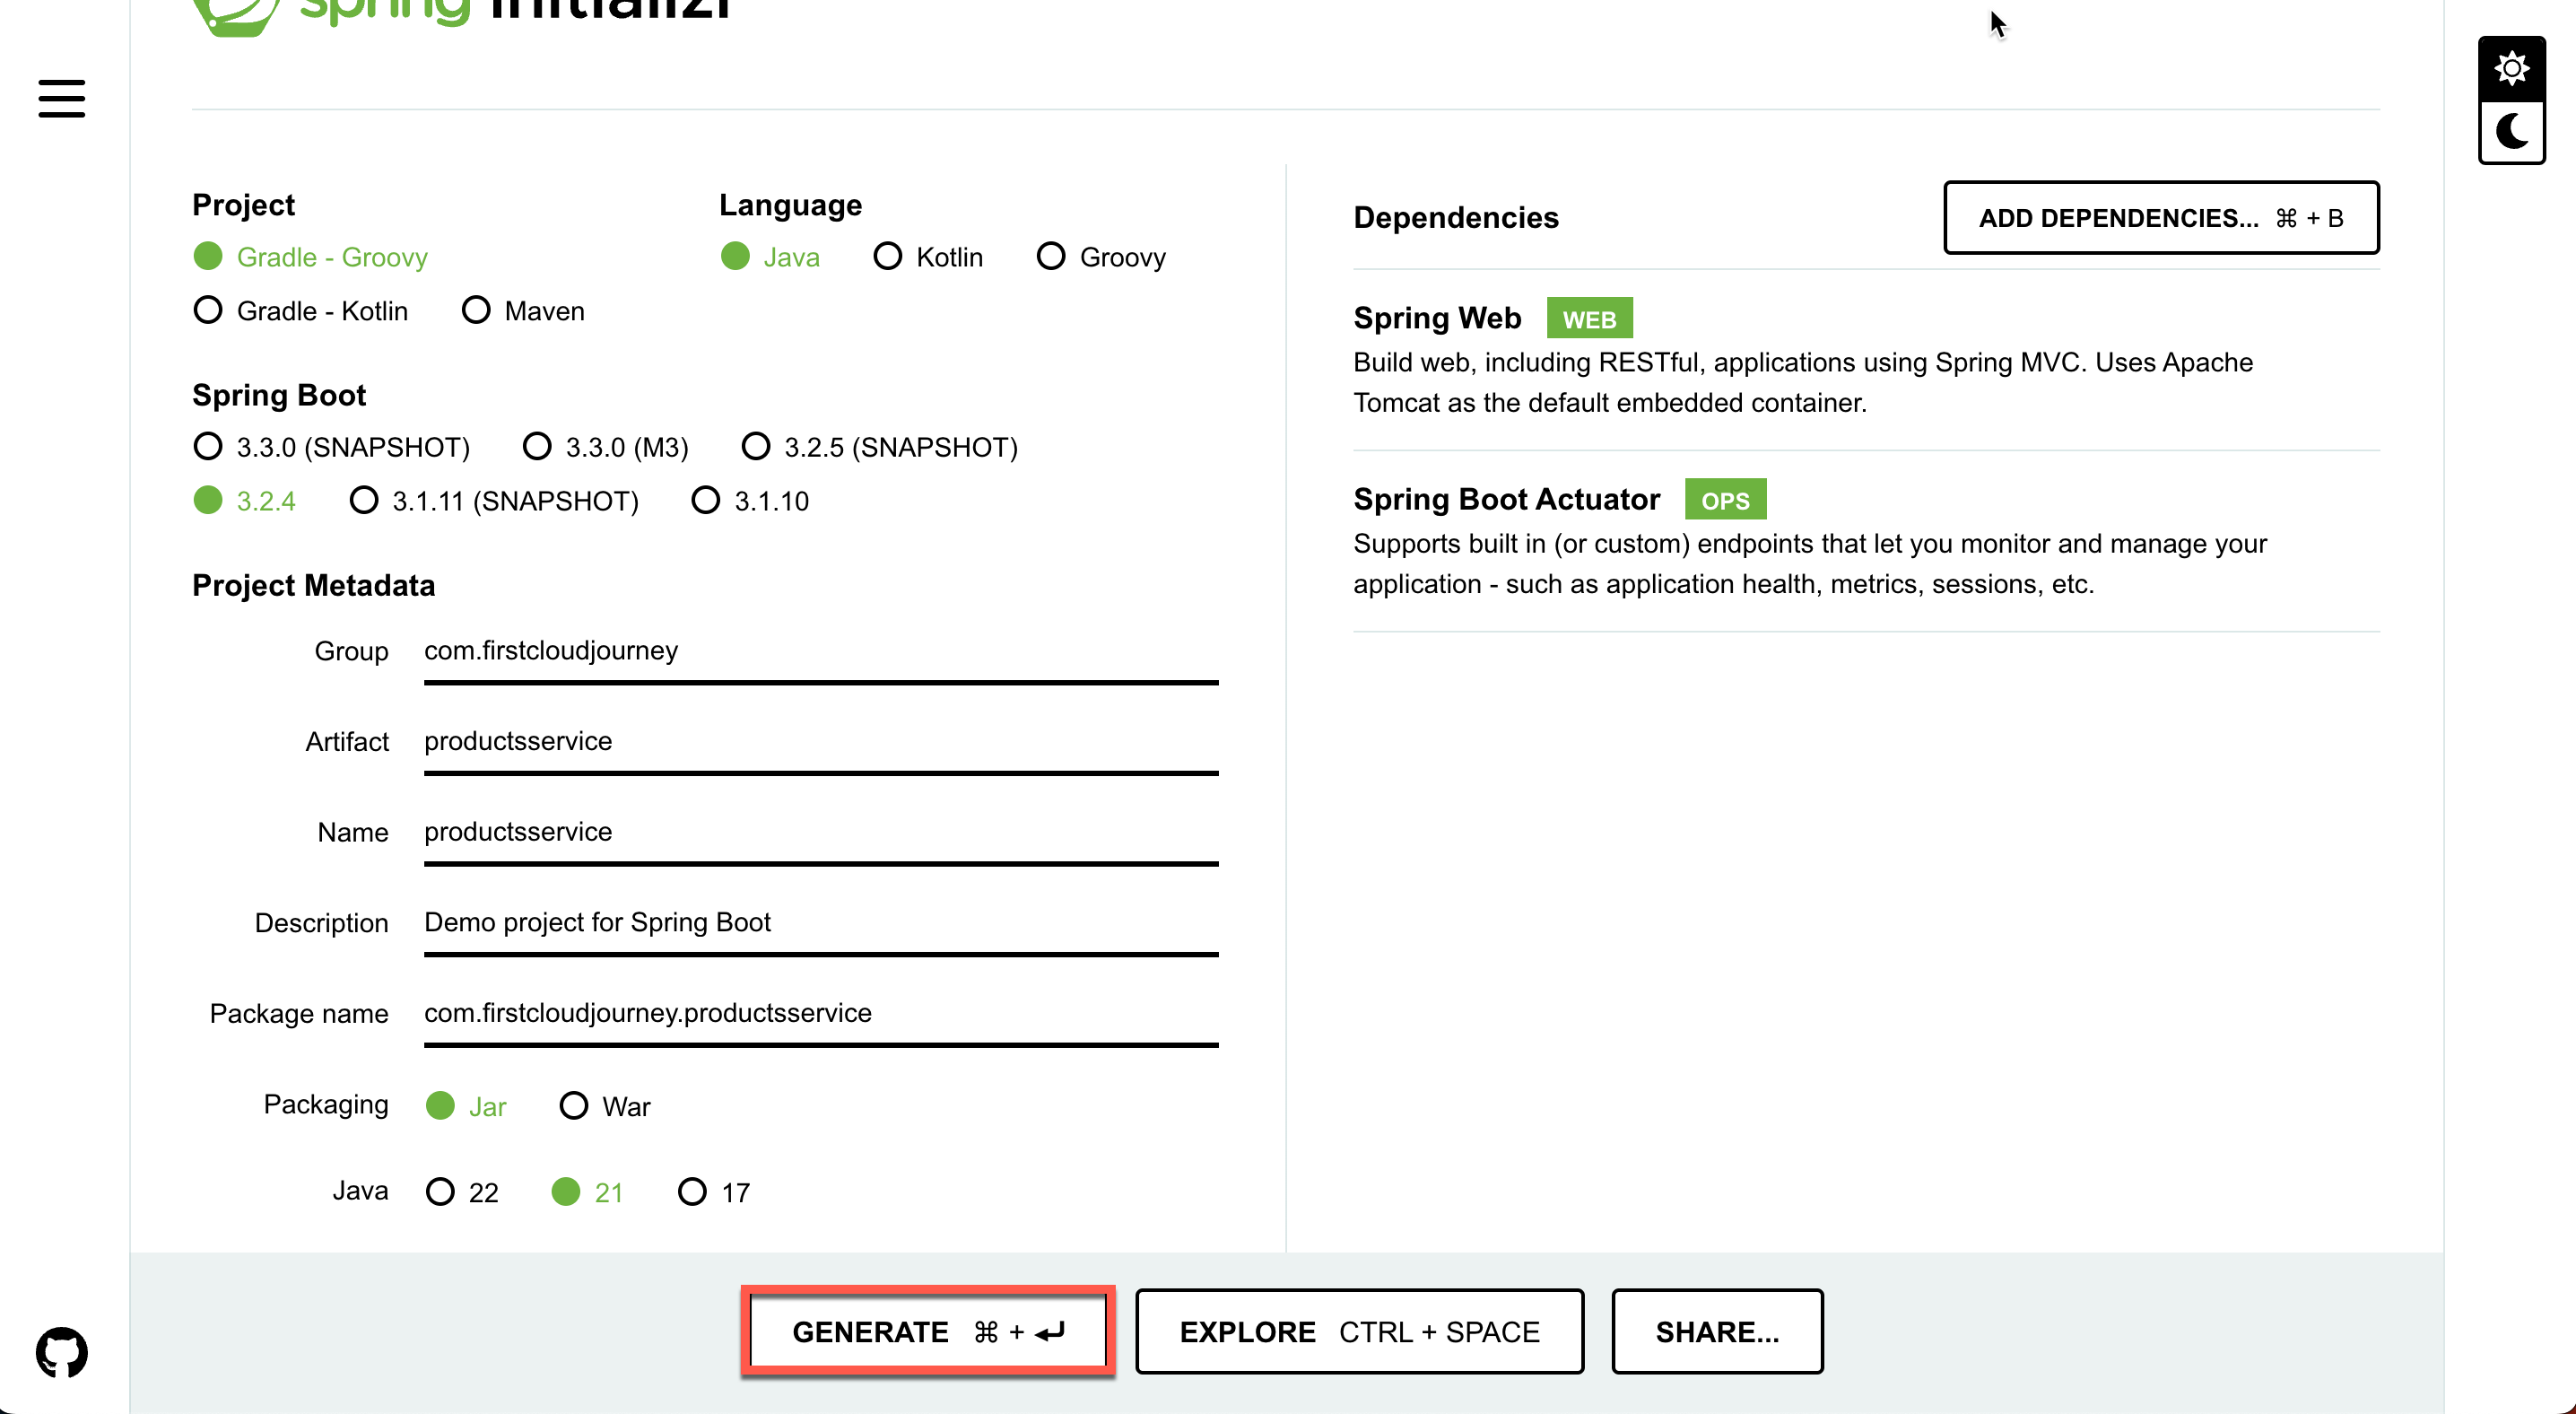Image resolution: width=2576 pixels, height=1414 pixels.
Task: Click the WEB tag badge
Action: coord(1589,318)
